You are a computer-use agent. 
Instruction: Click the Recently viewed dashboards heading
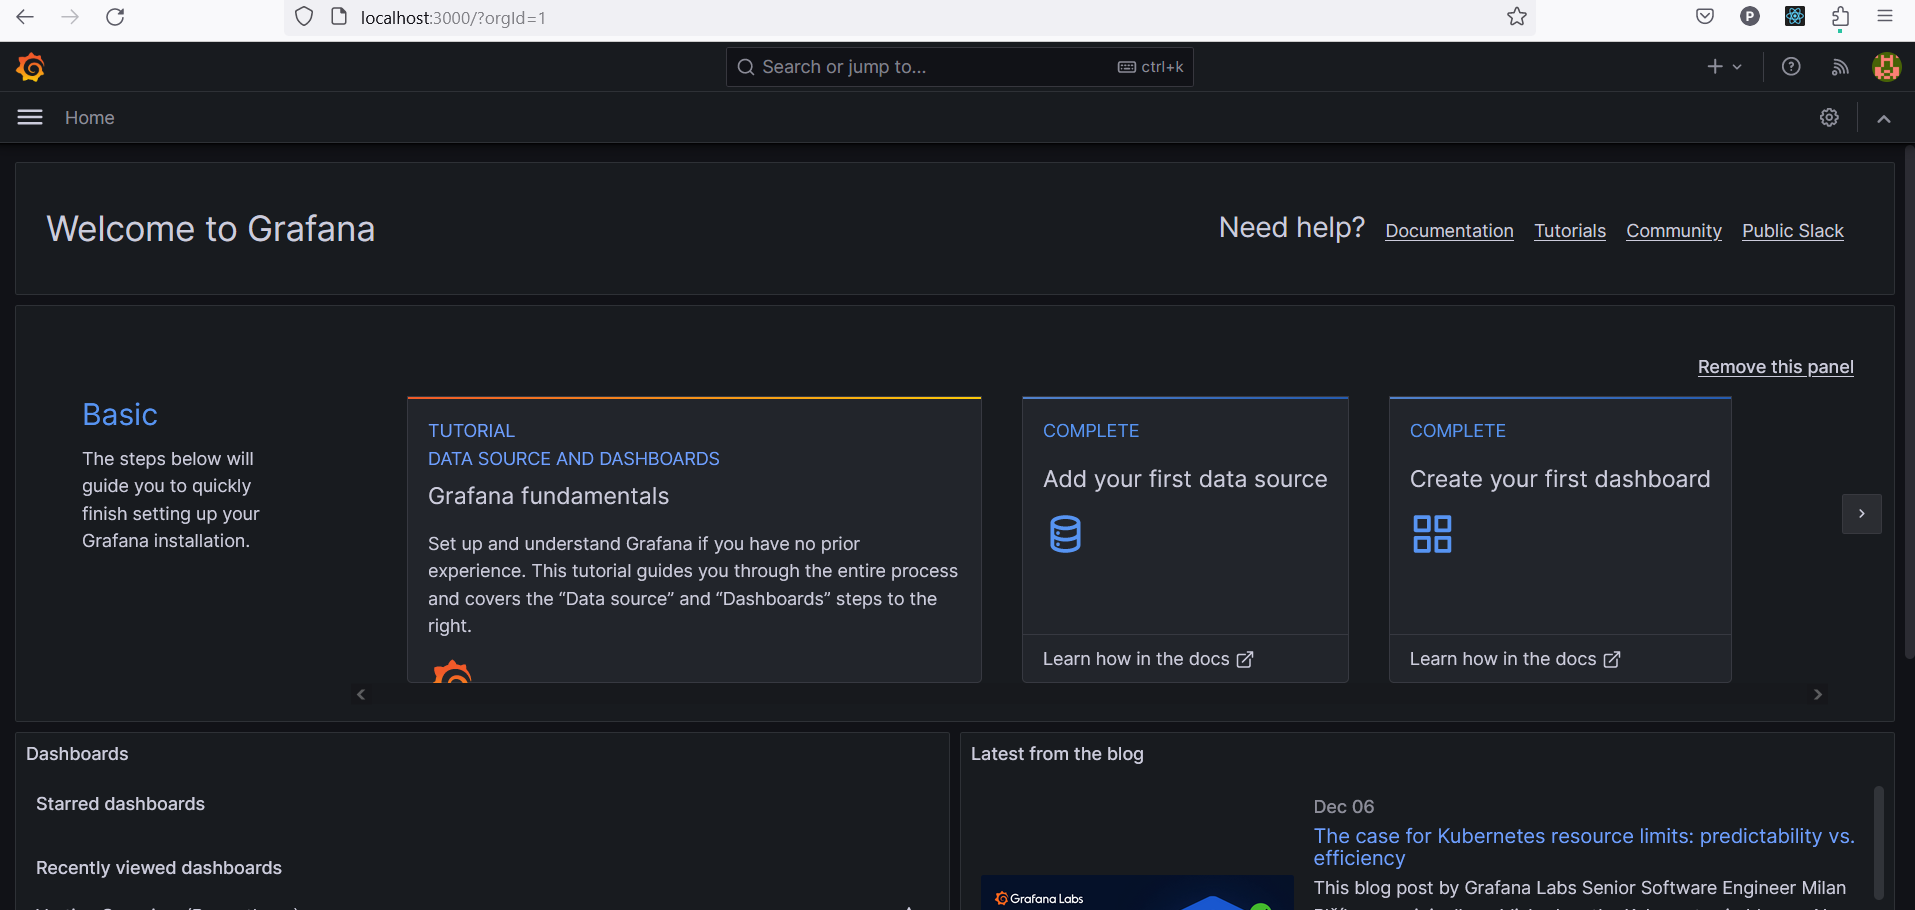159,868
